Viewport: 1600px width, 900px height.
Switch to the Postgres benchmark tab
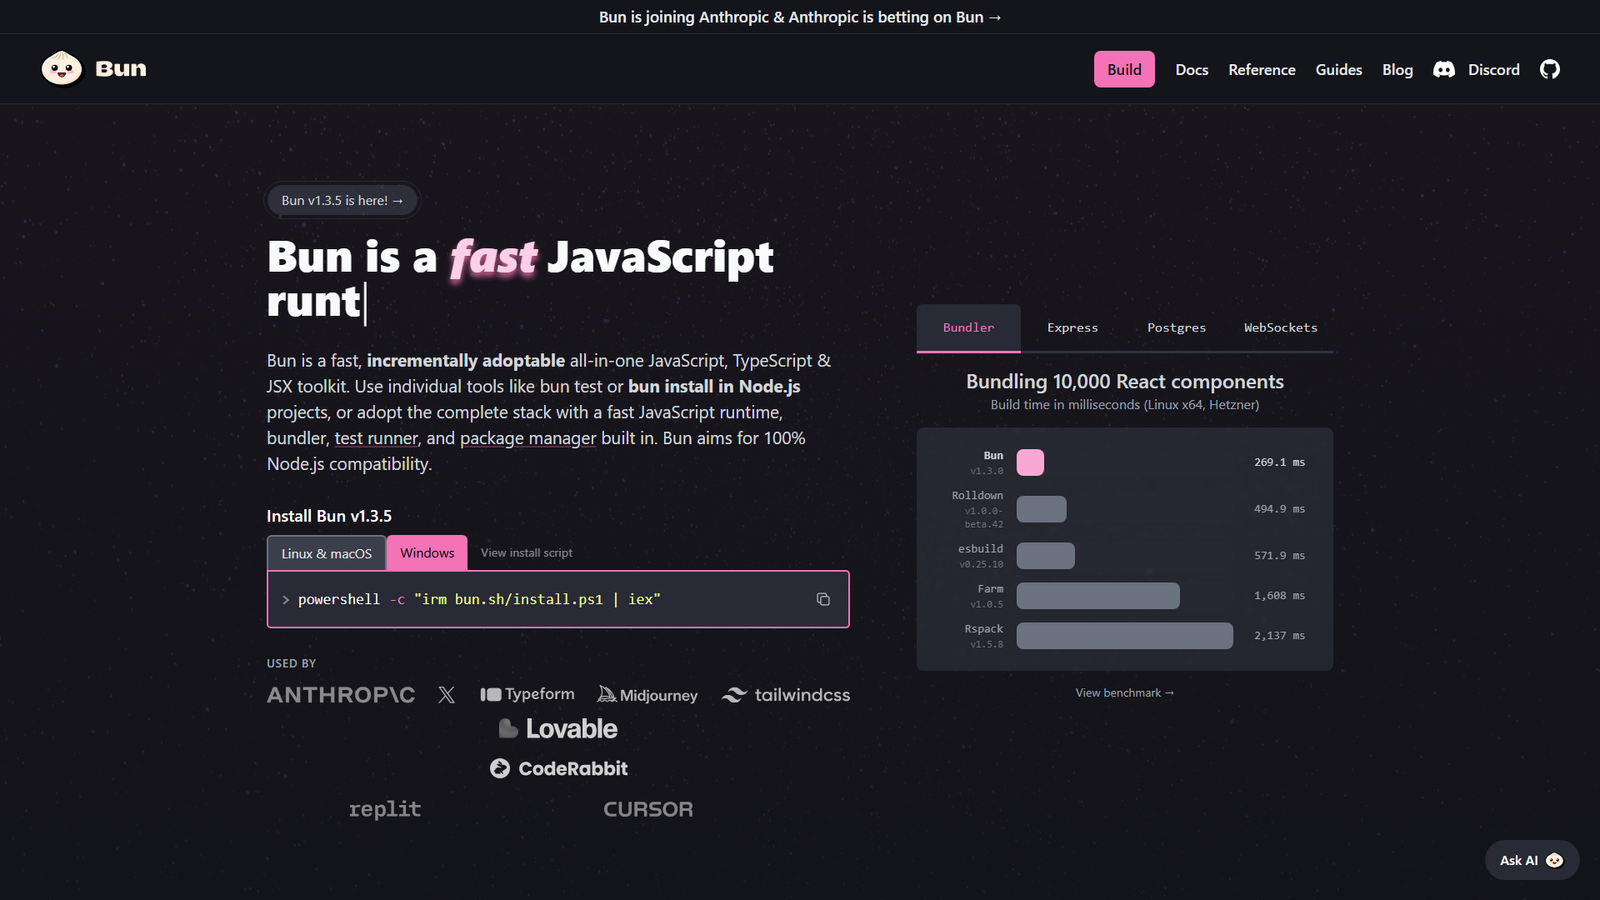(x=1176, y=328)
